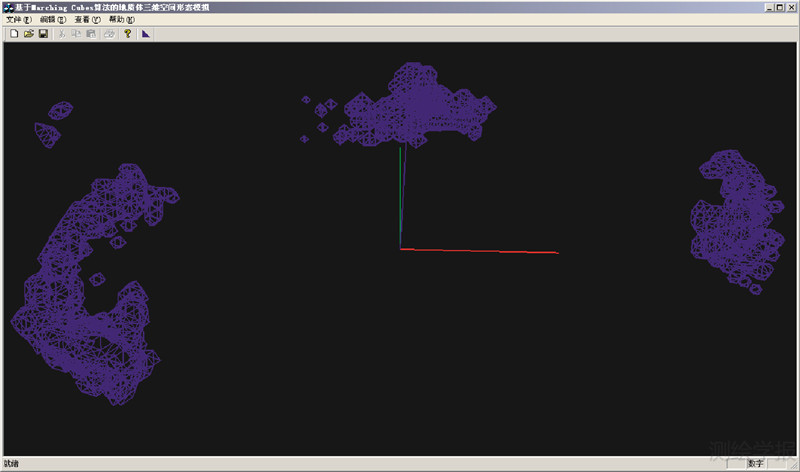Open the 编辑(E) menu
The height and width of the screenshot is (472, 800).
(53, 20)
